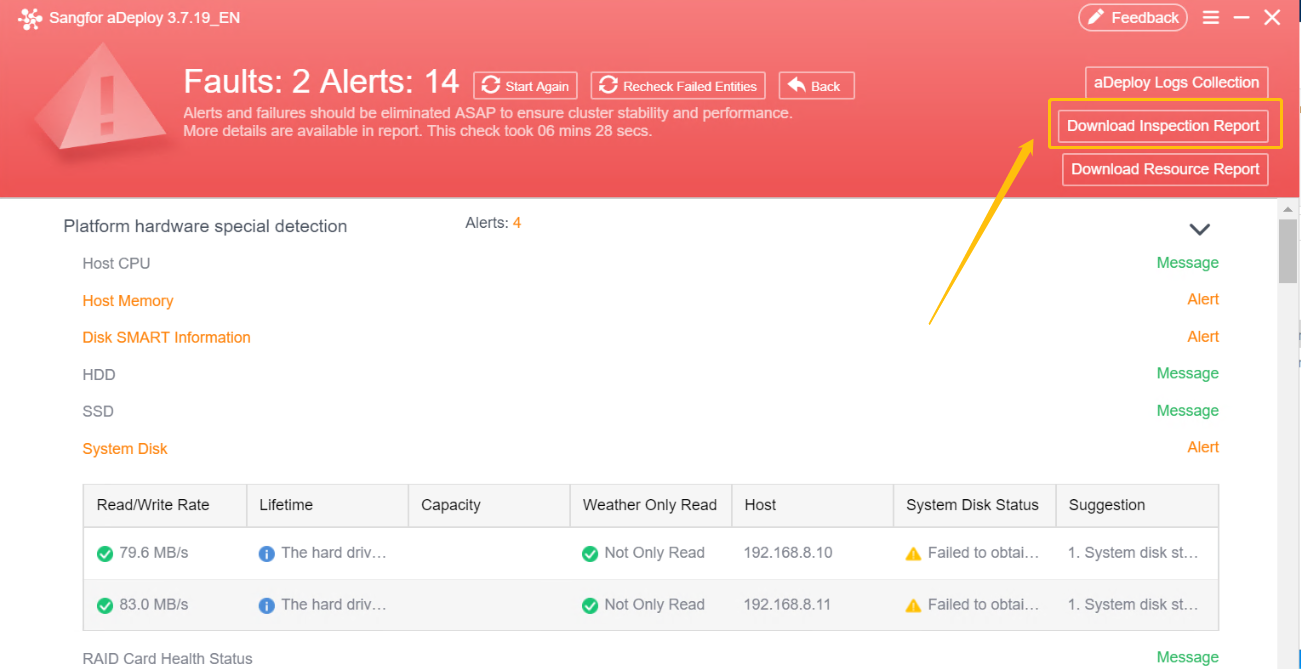1301x669 pixels.
Task: Click green check icon for 192.168.8.11 Not Only Read
Action: [590, 605]
